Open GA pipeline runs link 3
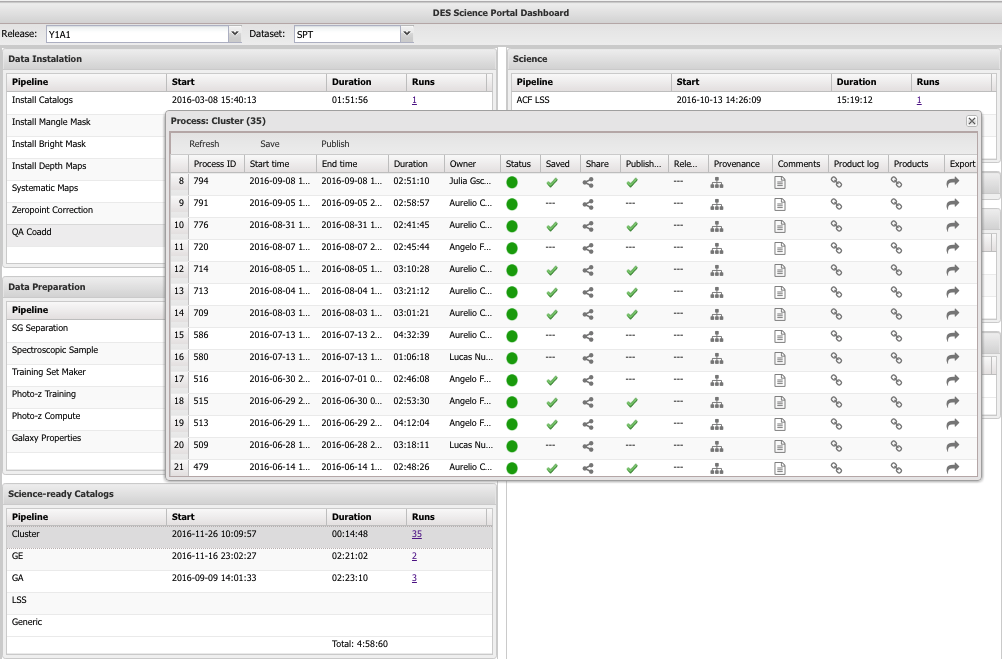 click(x=414, y=578)
